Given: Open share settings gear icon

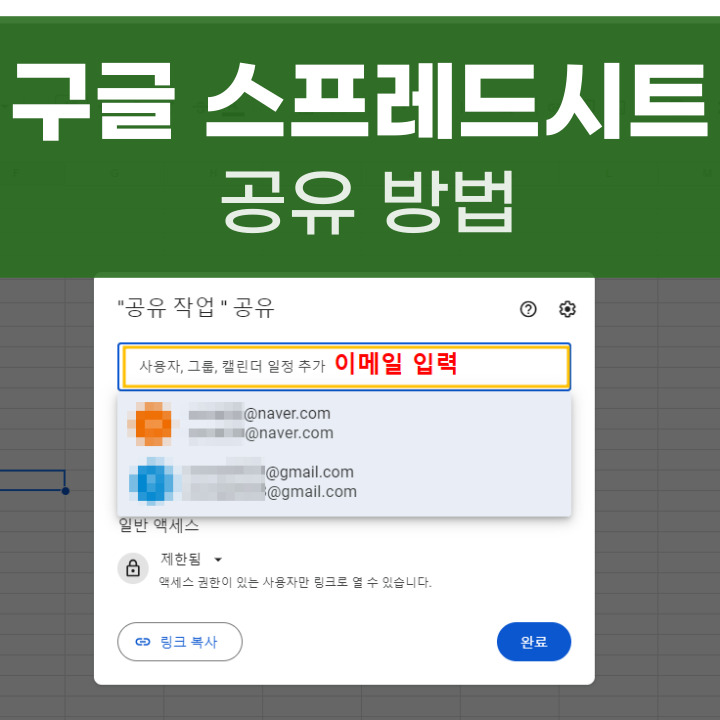Looking at the screenshot, I should click(567, 309).
